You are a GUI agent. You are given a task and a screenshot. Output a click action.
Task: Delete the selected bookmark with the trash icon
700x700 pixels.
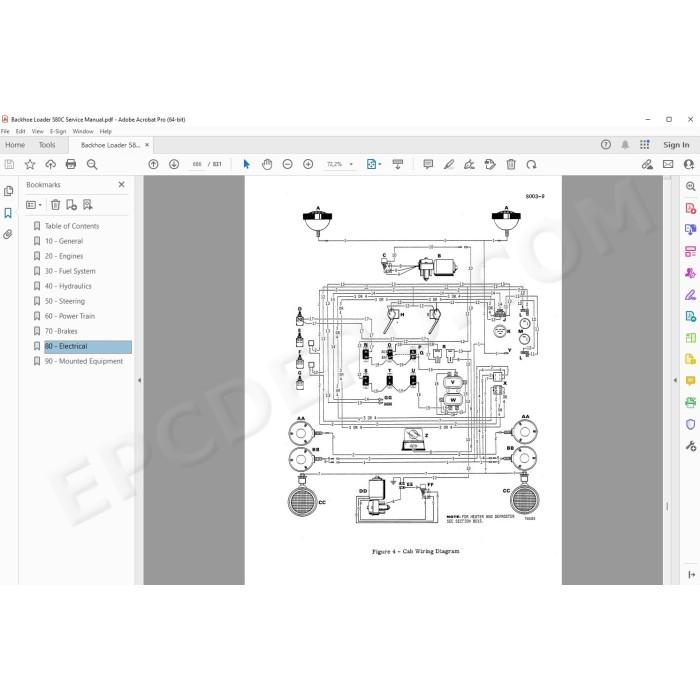pyautogui.click(x=55, y=205)
